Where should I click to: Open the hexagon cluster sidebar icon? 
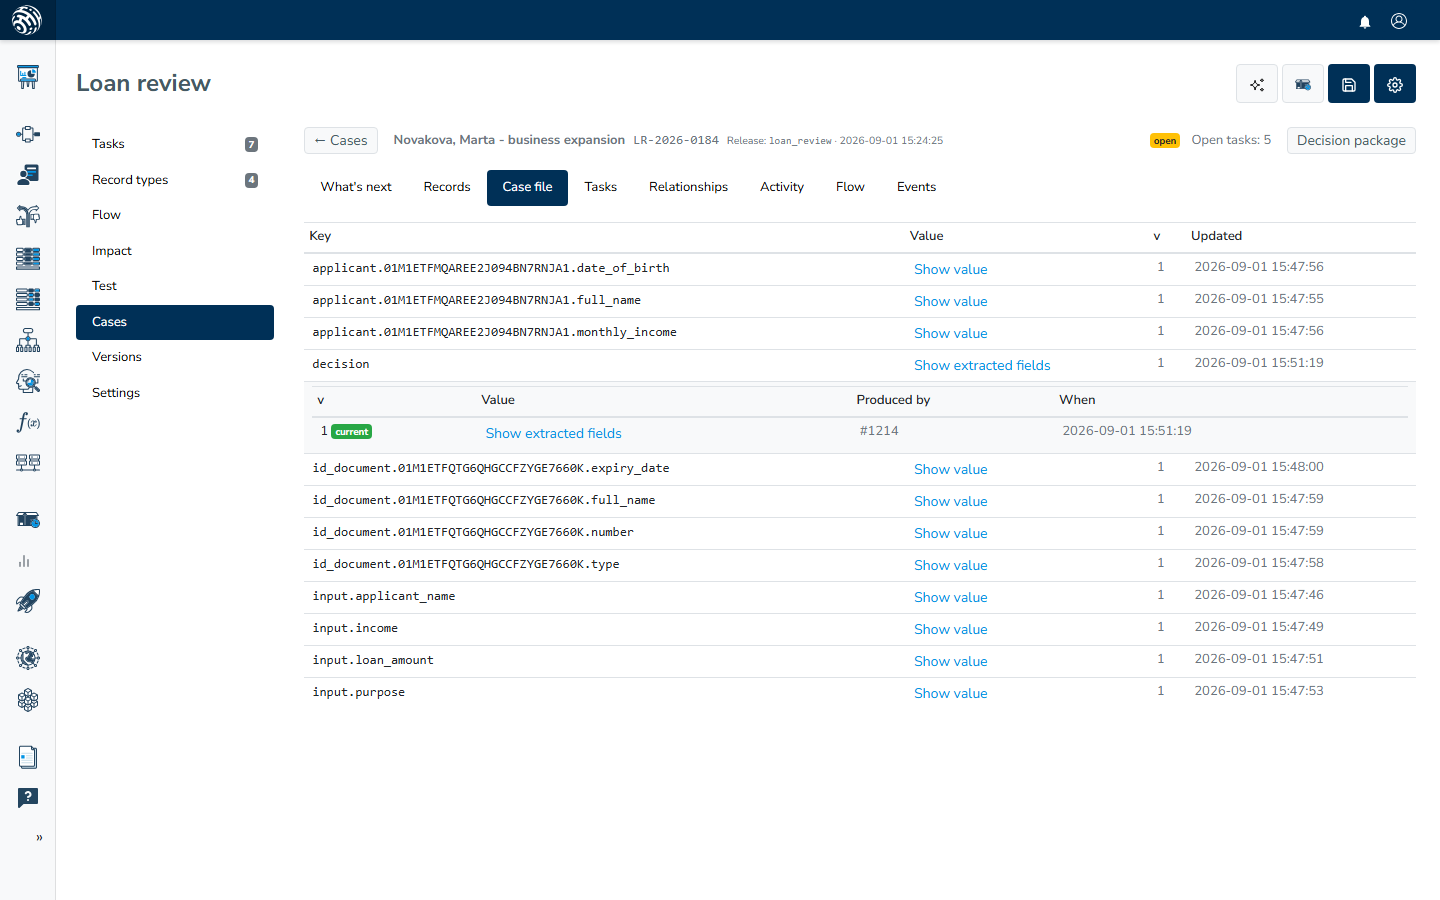[x=28, y=700]
